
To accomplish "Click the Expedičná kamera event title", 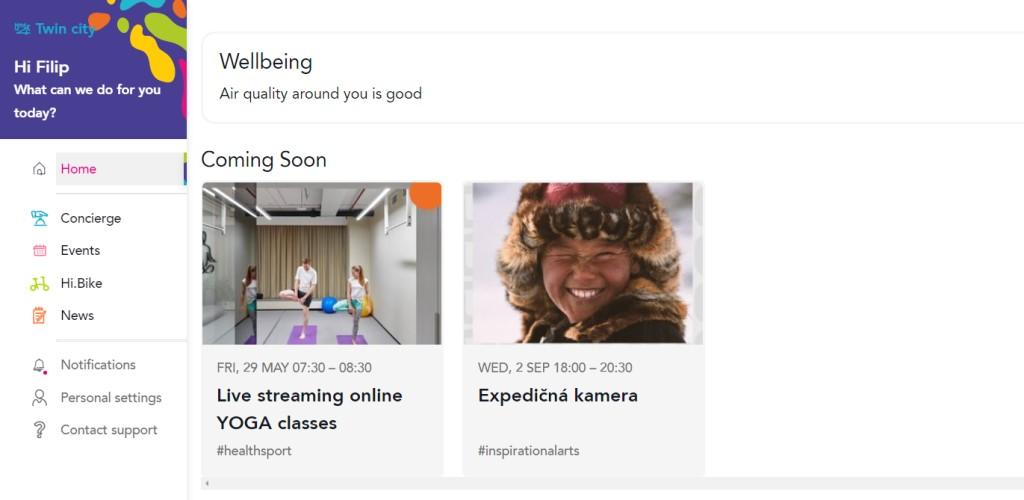I will click(558, 396).
